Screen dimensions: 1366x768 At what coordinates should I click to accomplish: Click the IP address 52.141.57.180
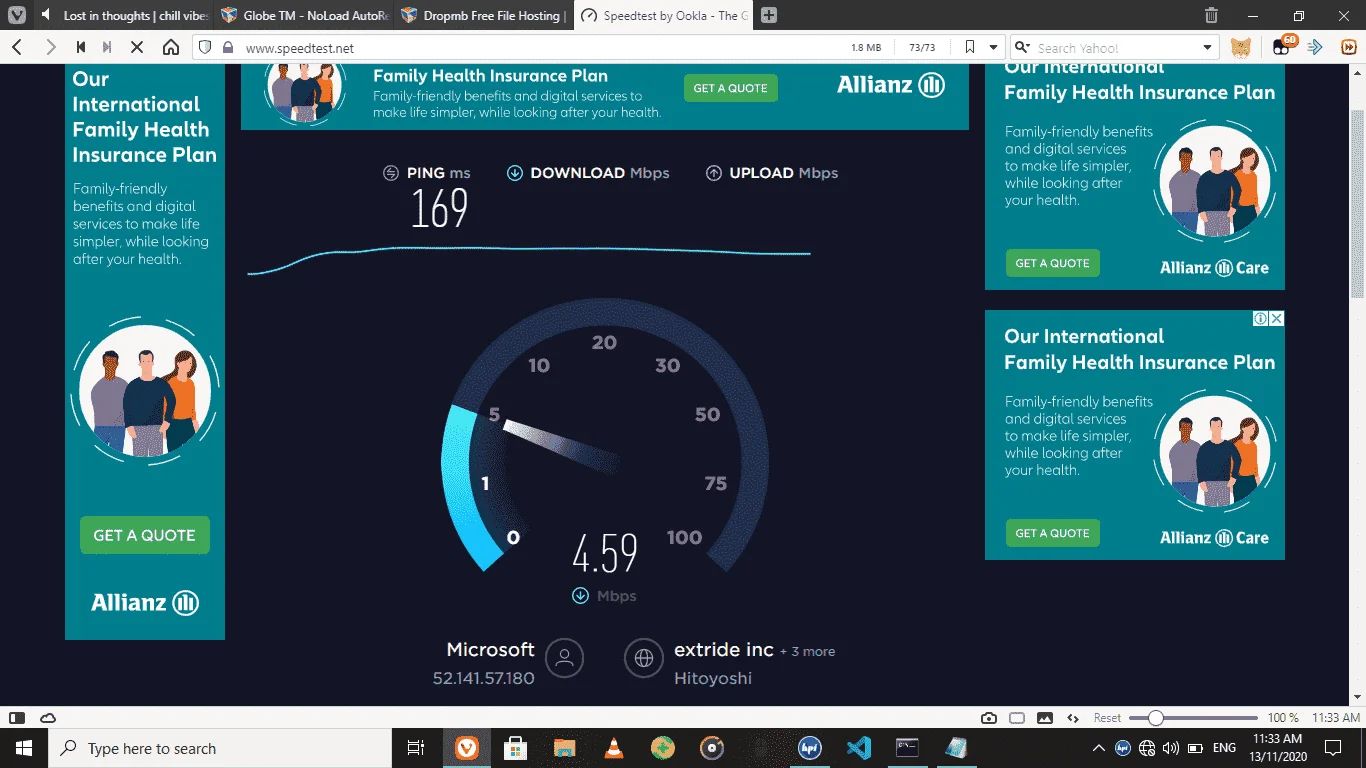click(x=484, y=678)
